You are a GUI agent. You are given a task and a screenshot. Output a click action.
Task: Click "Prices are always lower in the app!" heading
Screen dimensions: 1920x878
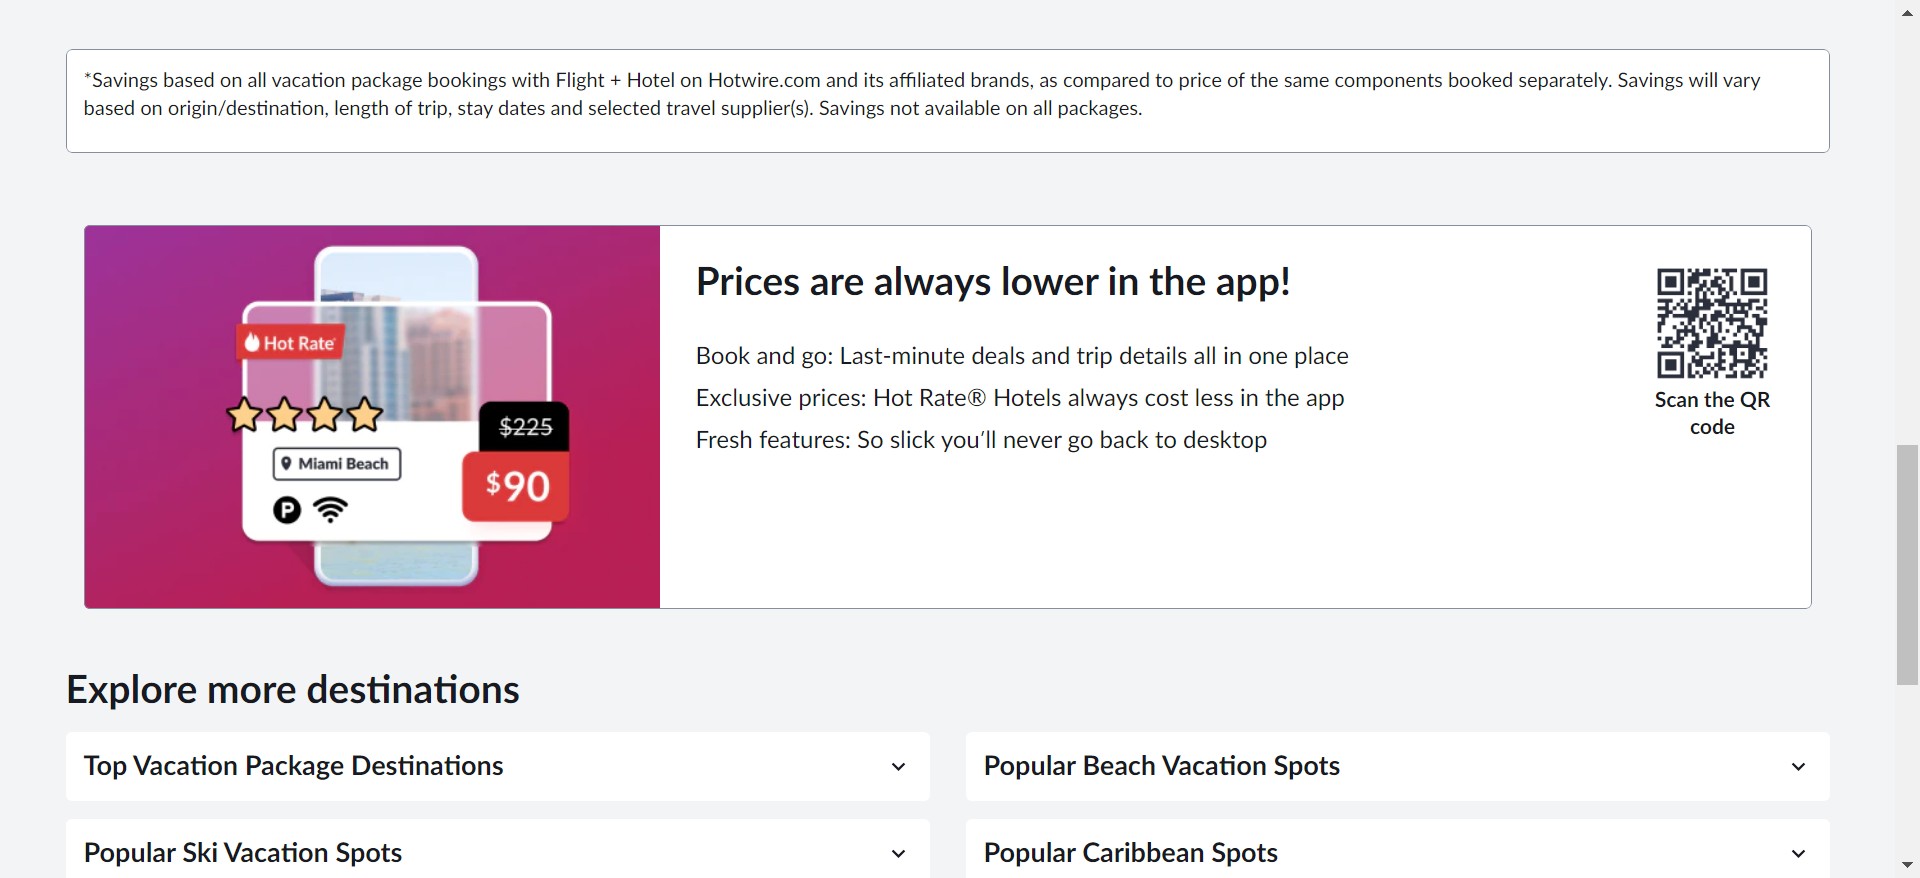[992, 282]
